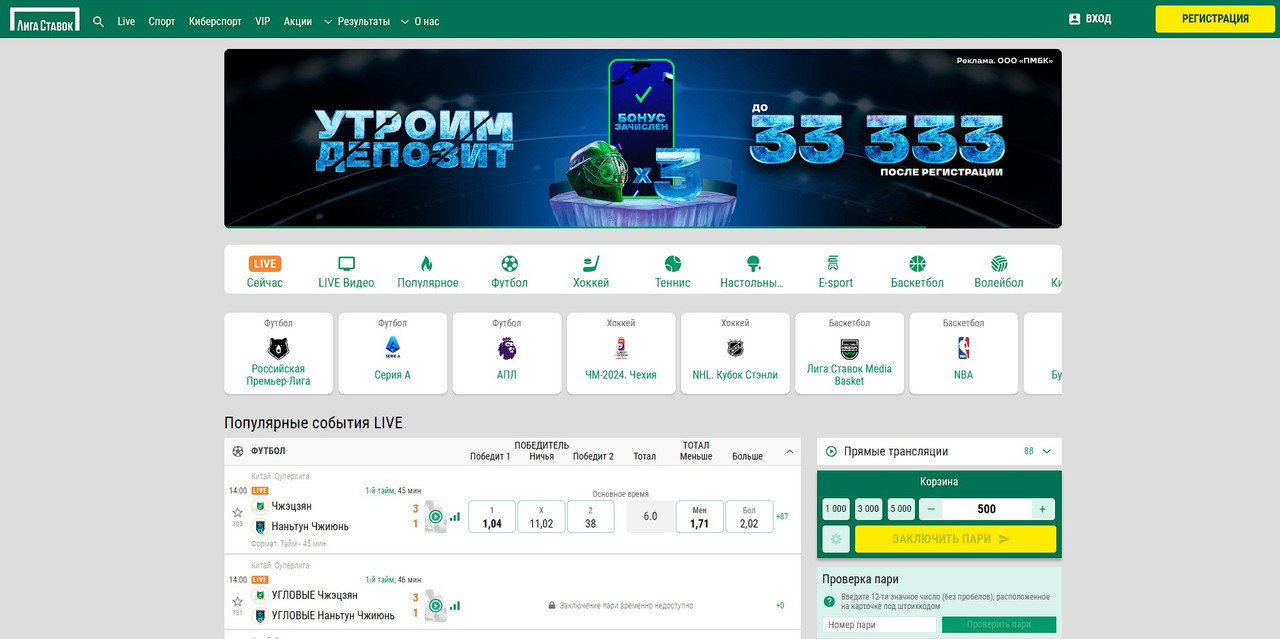Image resolution: width=1280 pixels, height=639 pixels.
Task: Open the Чжэцзян team name in the first match
Action: (291, 507)
